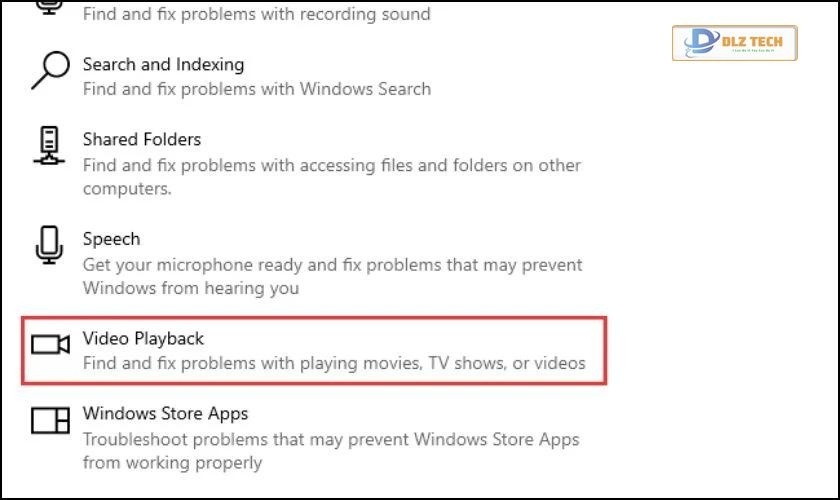This screenshot has height=500, width=840.
Task: Click the description about playing movies and TV shows
Action: (333, 364)
